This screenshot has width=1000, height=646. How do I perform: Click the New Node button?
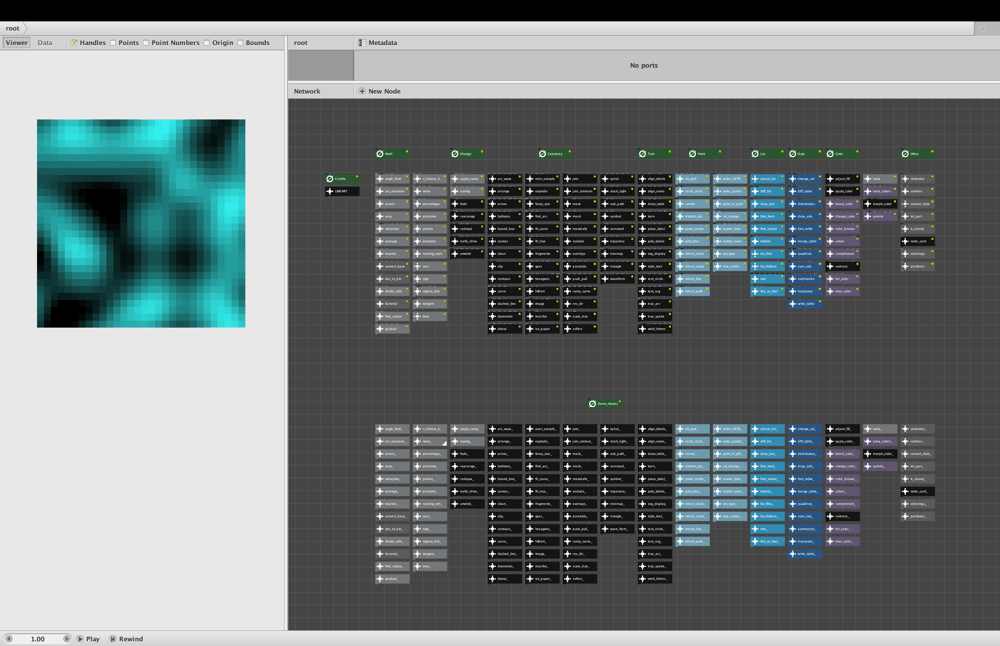(x=379, y=91)
